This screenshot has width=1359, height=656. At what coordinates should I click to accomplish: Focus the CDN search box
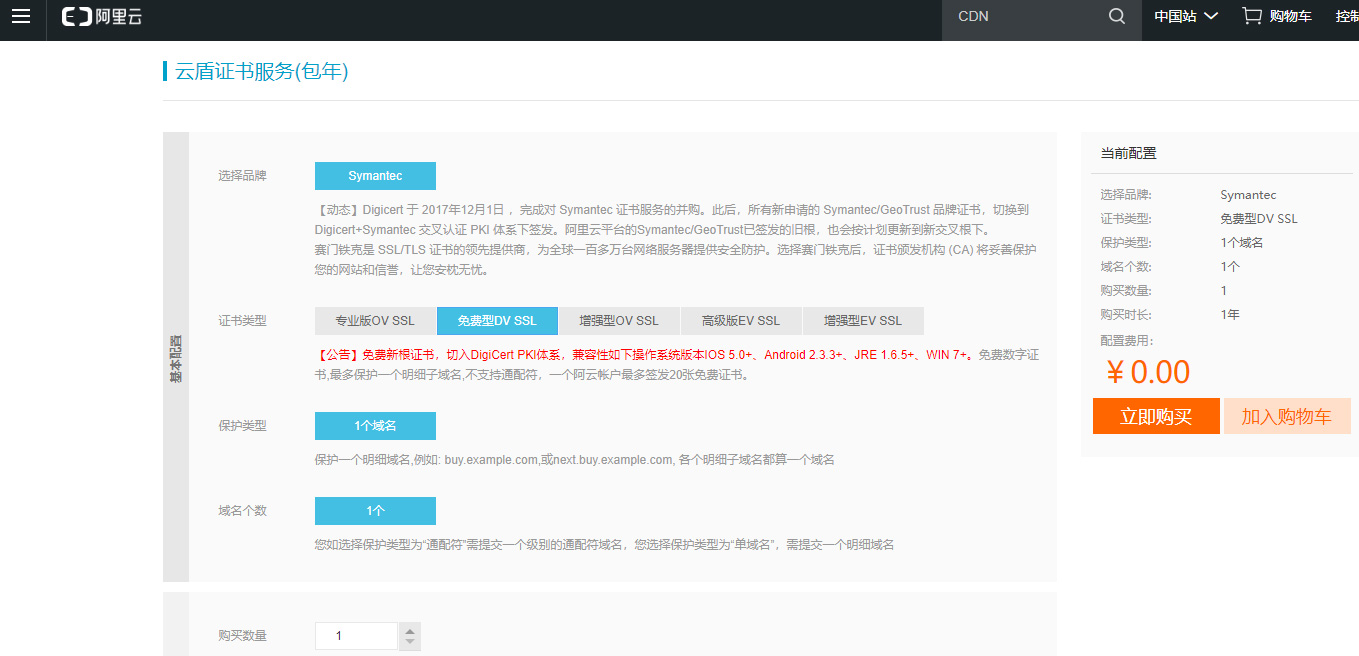point(1025,16)
